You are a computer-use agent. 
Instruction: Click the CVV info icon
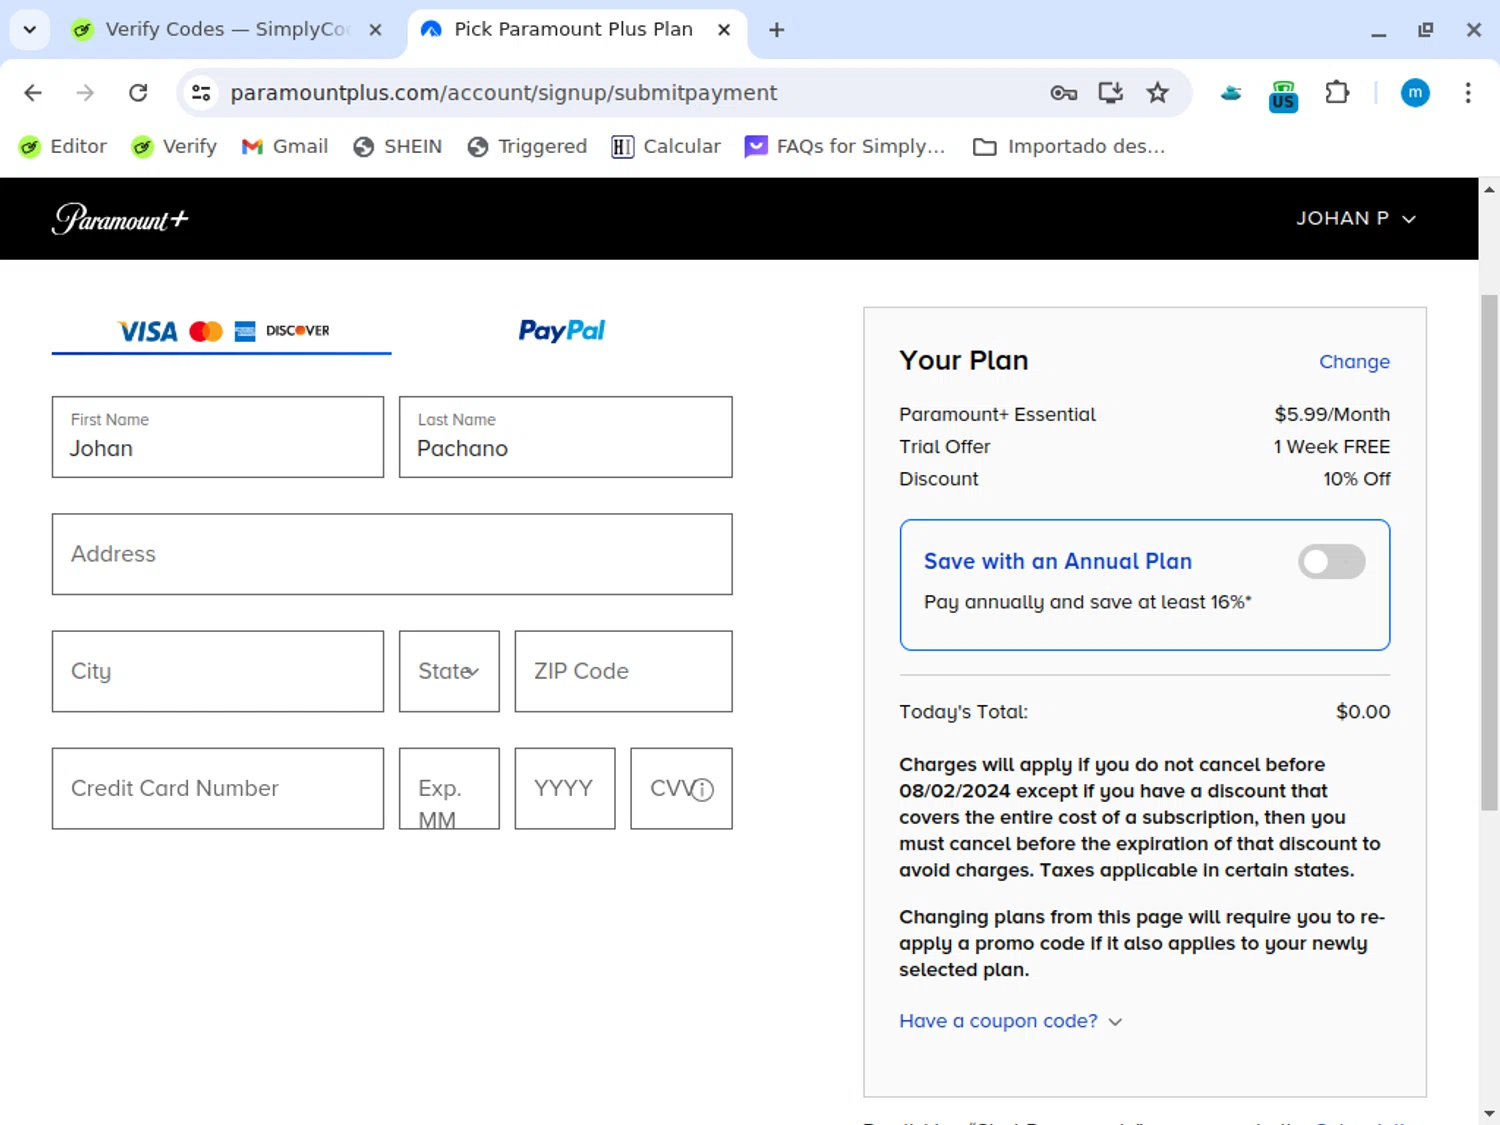coord(703,790)
